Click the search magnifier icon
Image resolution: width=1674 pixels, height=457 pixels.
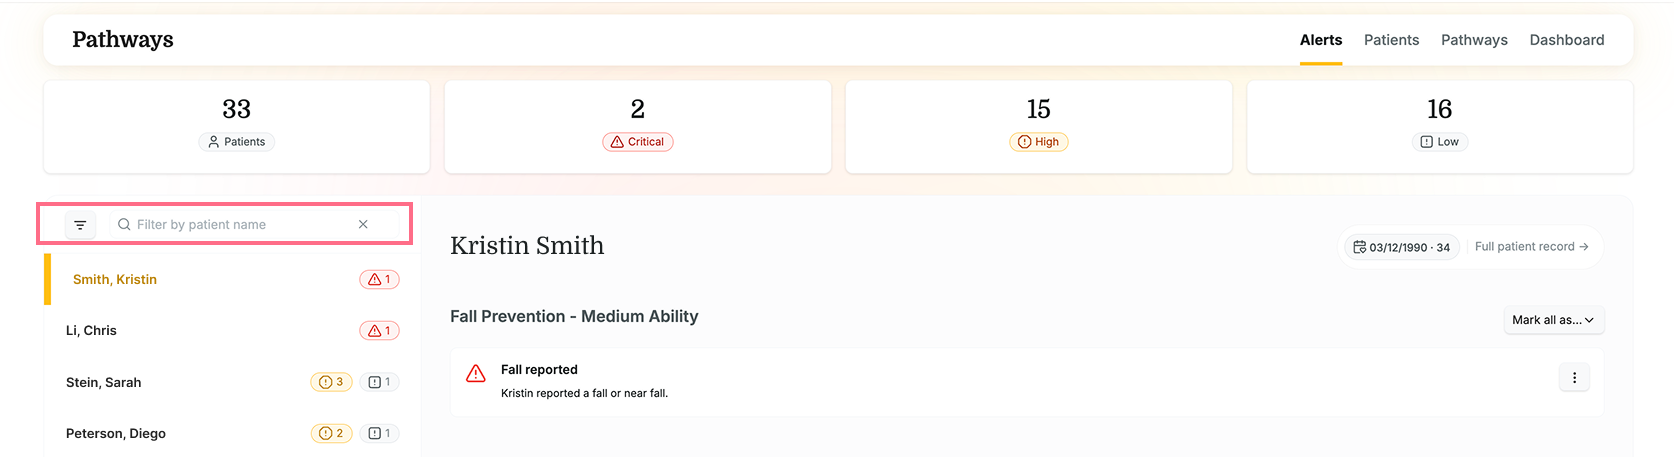click(124, 225)
